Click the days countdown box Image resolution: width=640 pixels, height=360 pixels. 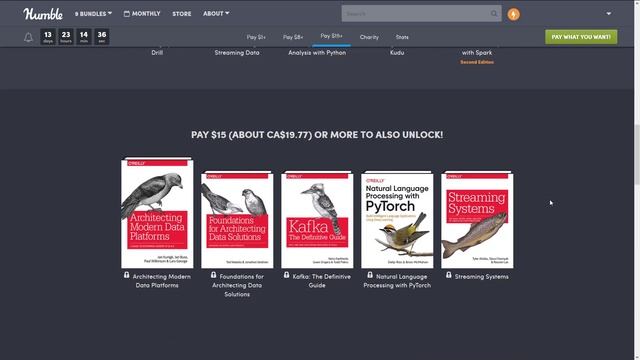click(48, 36)
